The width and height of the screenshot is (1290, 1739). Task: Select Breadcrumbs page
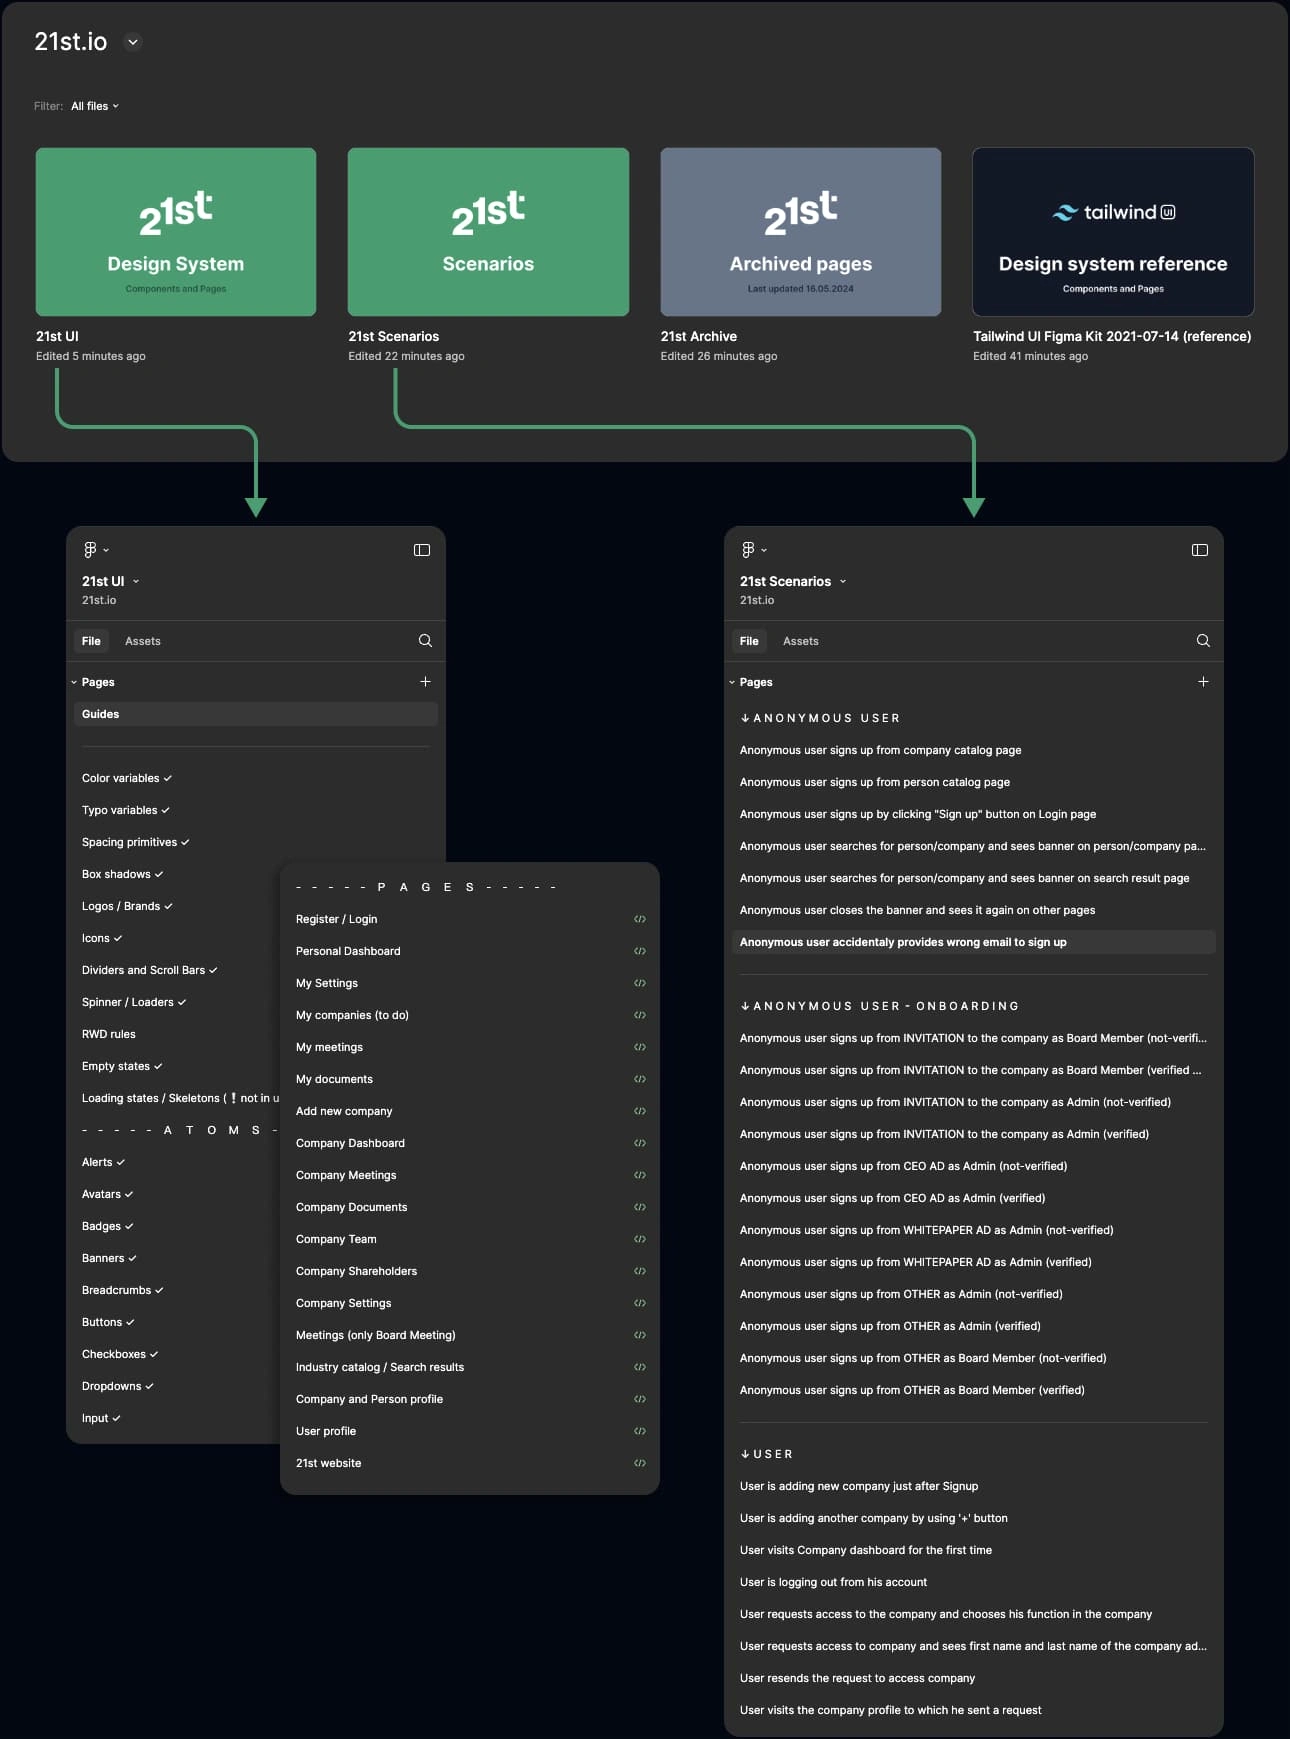pos(122,1290)
